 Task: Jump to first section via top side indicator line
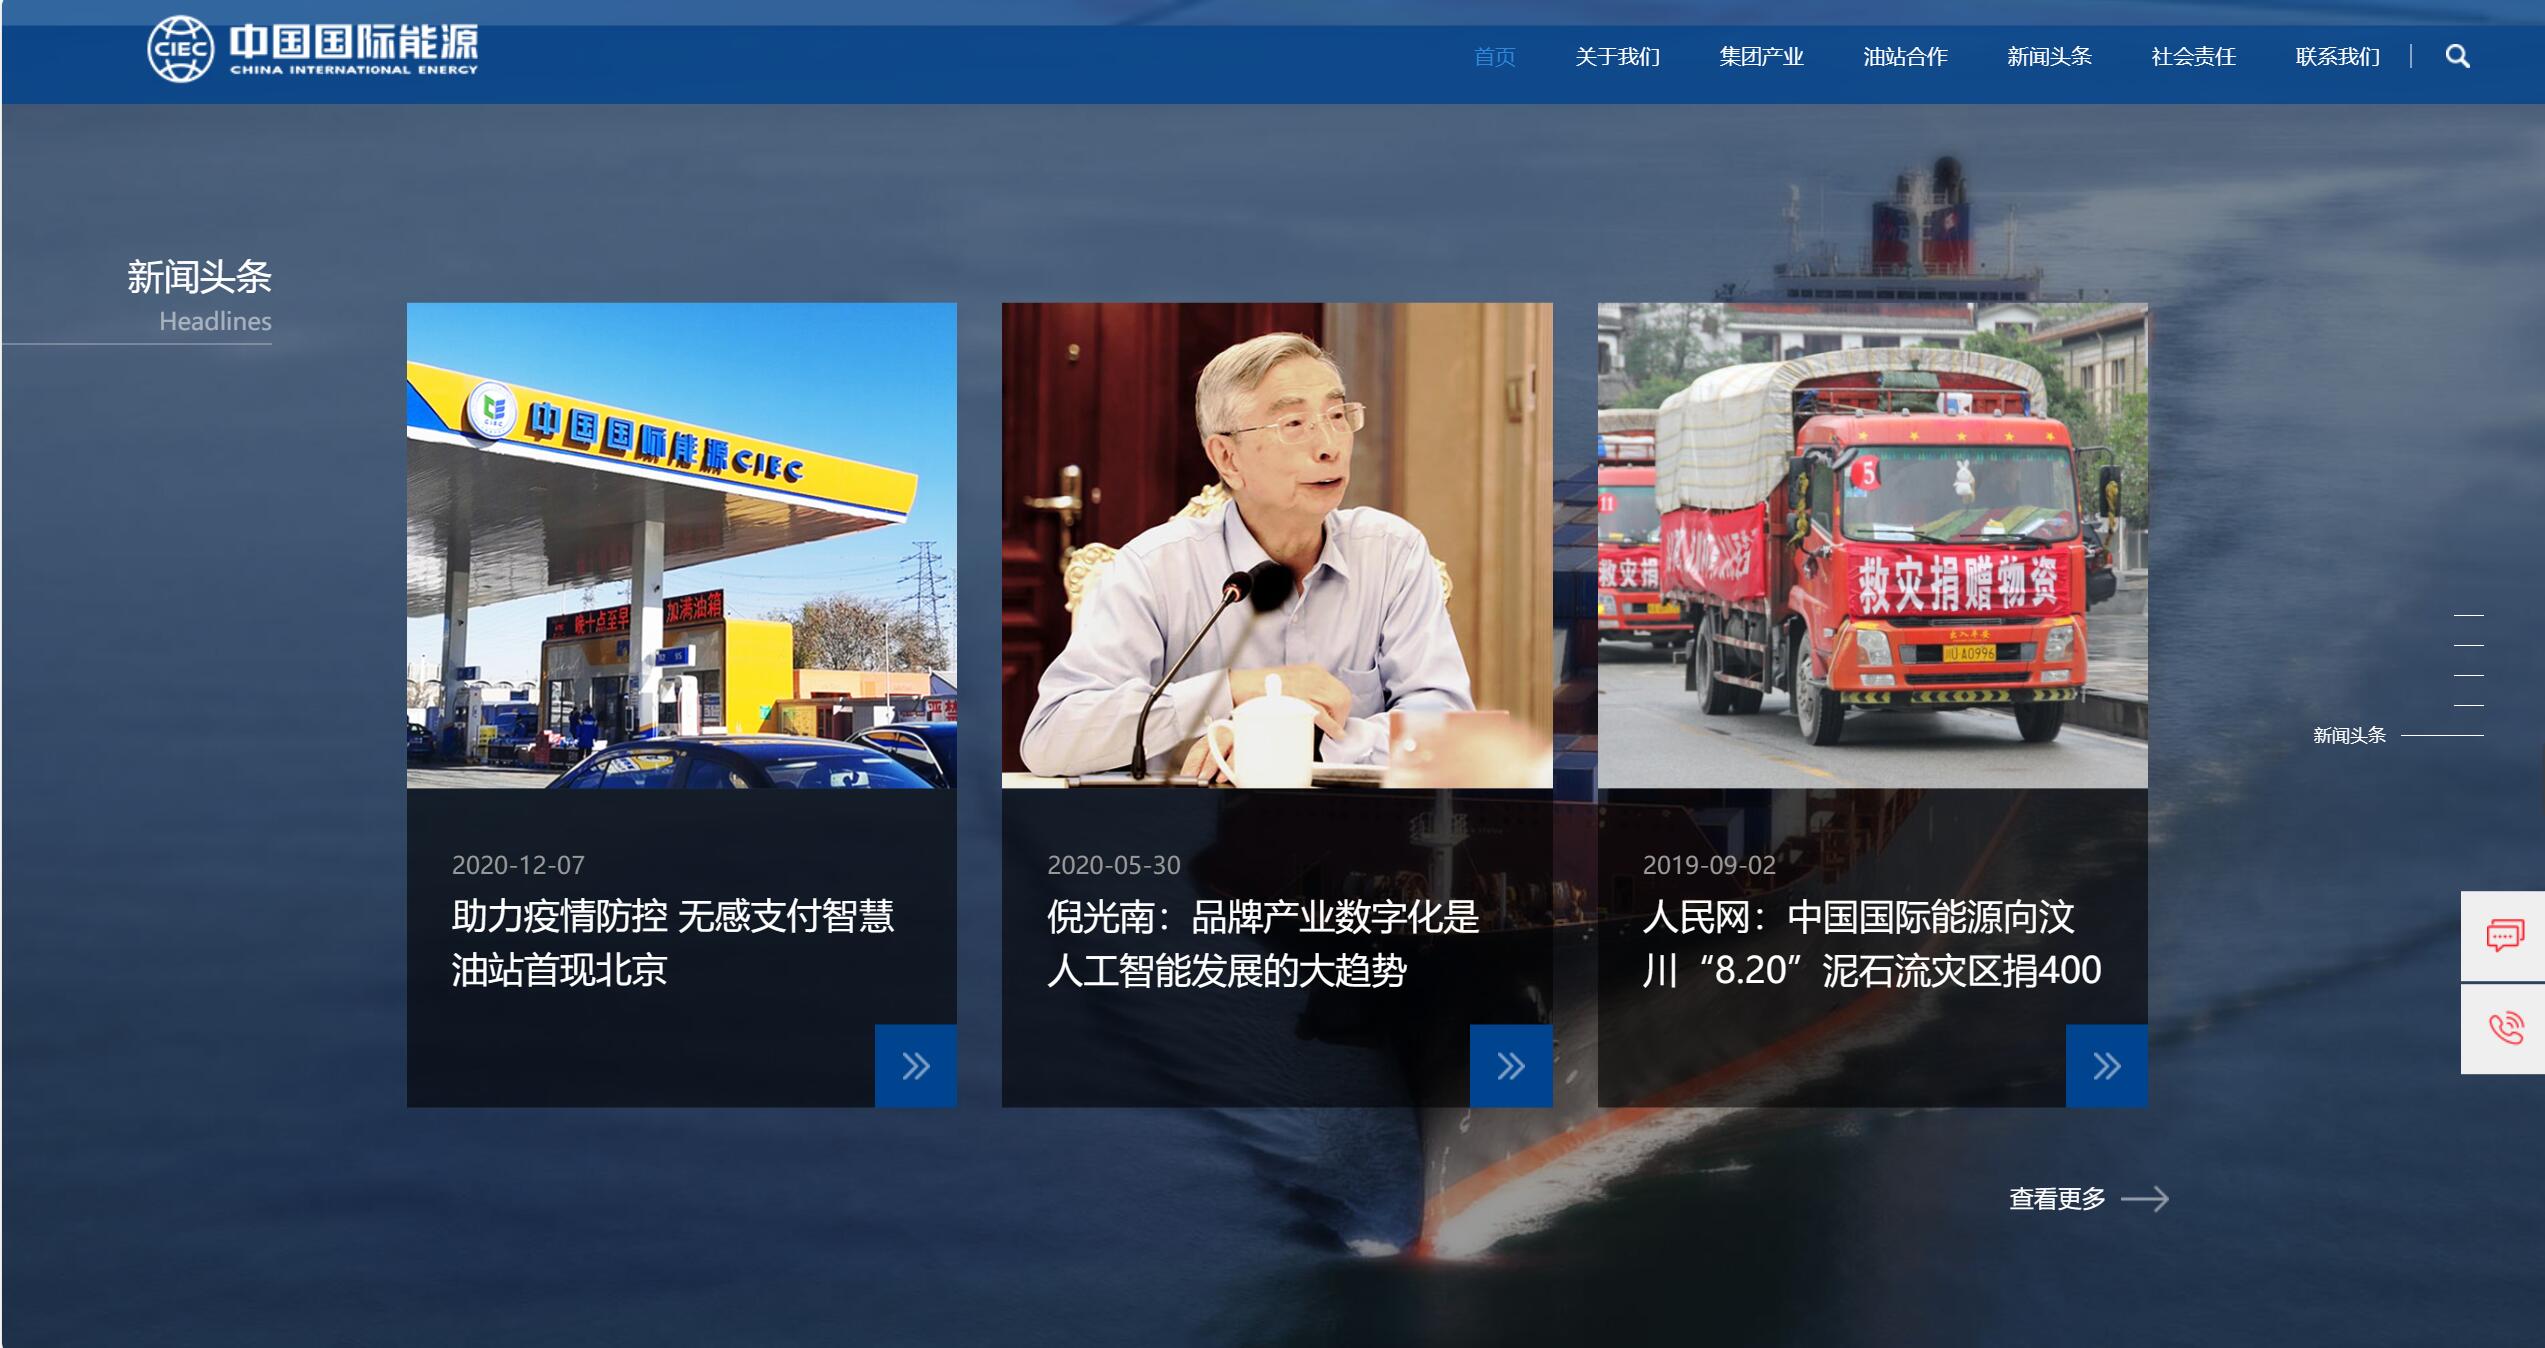(2469, 615)
